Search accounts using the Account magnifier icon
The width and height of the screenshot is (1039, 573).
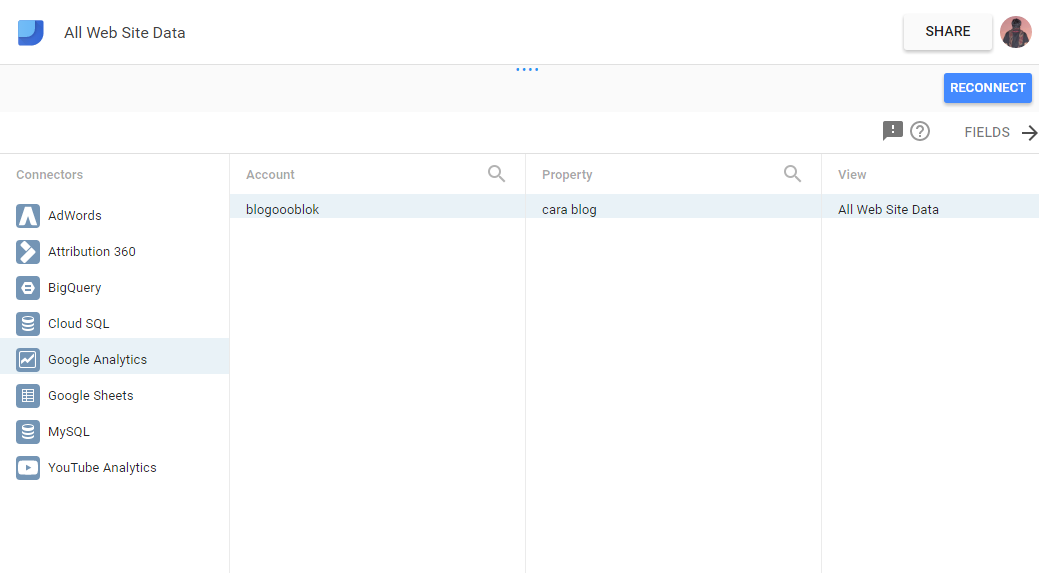click(496, 174)
